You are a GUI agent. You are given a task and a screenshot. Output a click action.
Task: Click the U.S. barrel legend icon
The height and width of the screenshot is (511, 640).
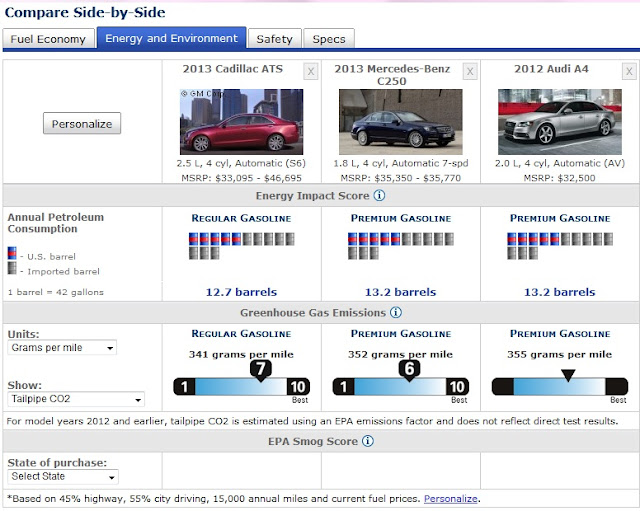click(12, 253)
